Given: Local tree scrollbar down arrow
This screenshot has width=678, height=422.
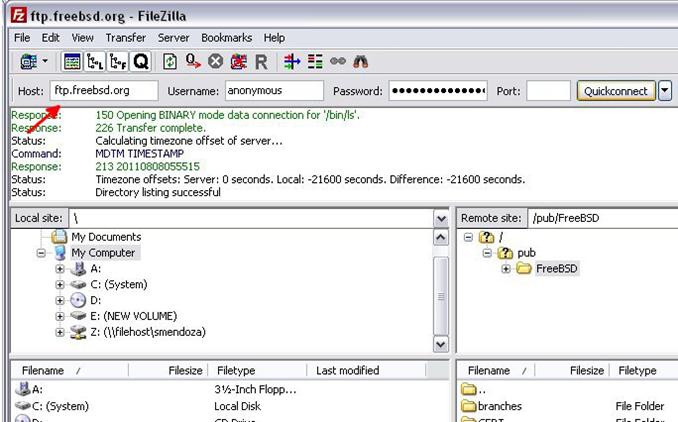Looking at the screenshot, I should point(441,345).
